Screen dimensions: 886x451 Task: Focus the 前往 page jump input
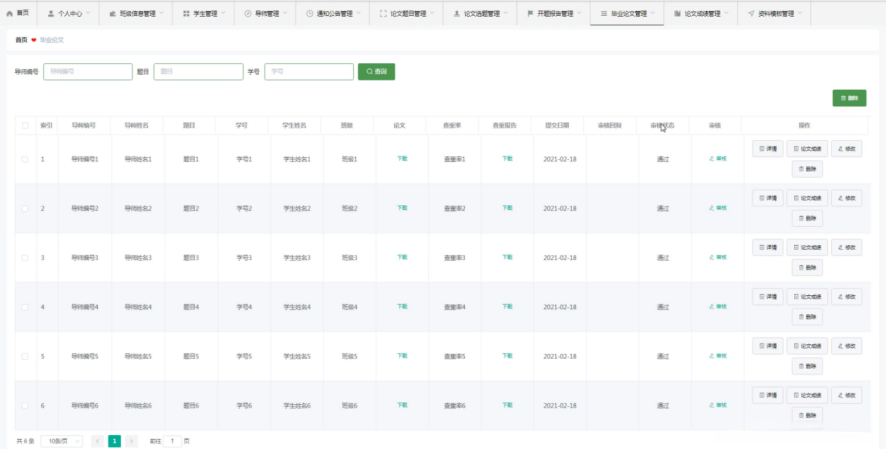coord(172,441)
